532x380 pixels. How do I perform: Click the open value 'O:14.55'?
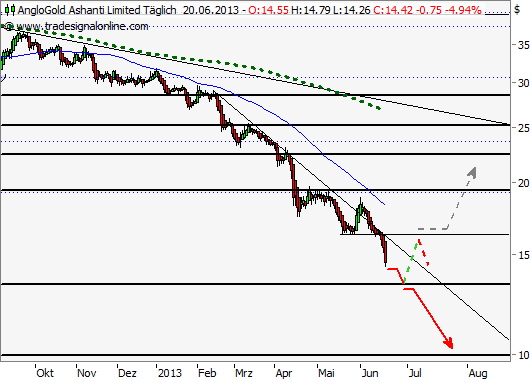click(x=268, y=10)
